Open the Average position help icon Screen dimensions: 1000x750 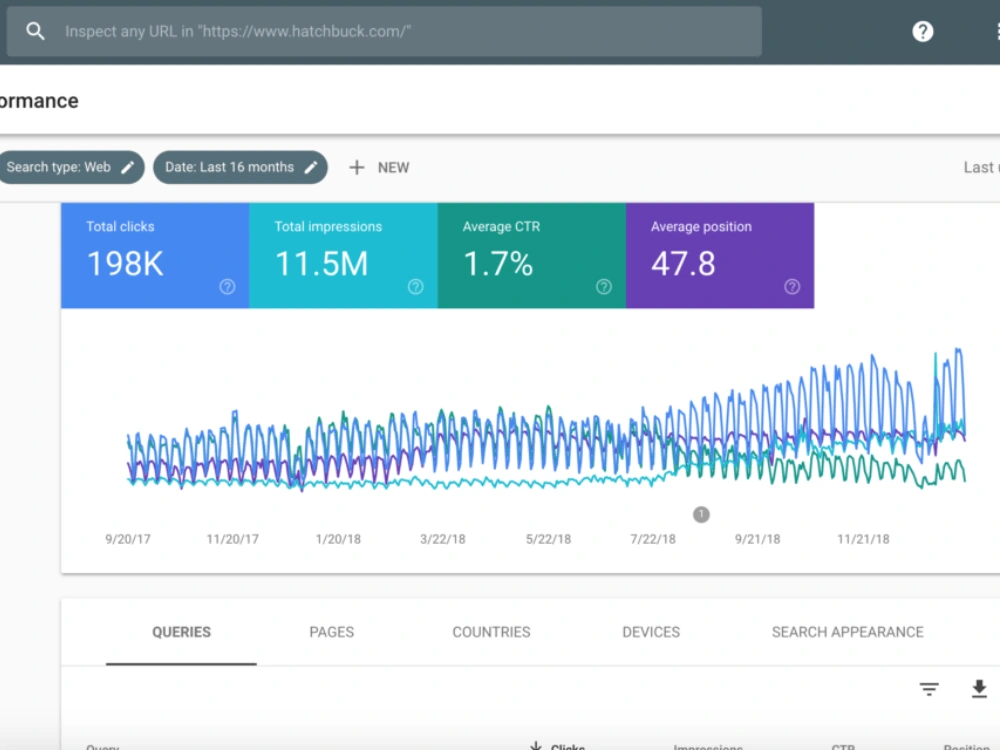point(791,287)
